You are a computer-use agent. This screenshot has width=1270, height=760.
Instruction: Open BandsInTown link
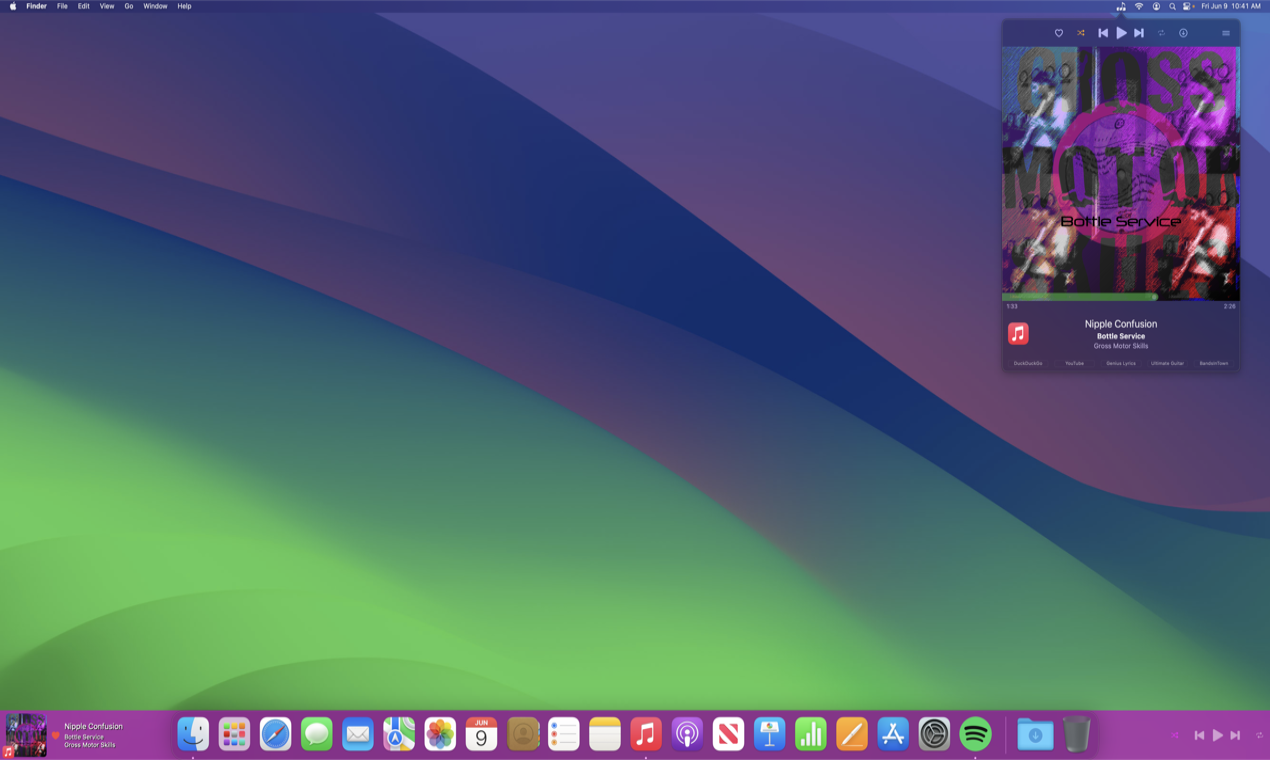coord(1214,363)
